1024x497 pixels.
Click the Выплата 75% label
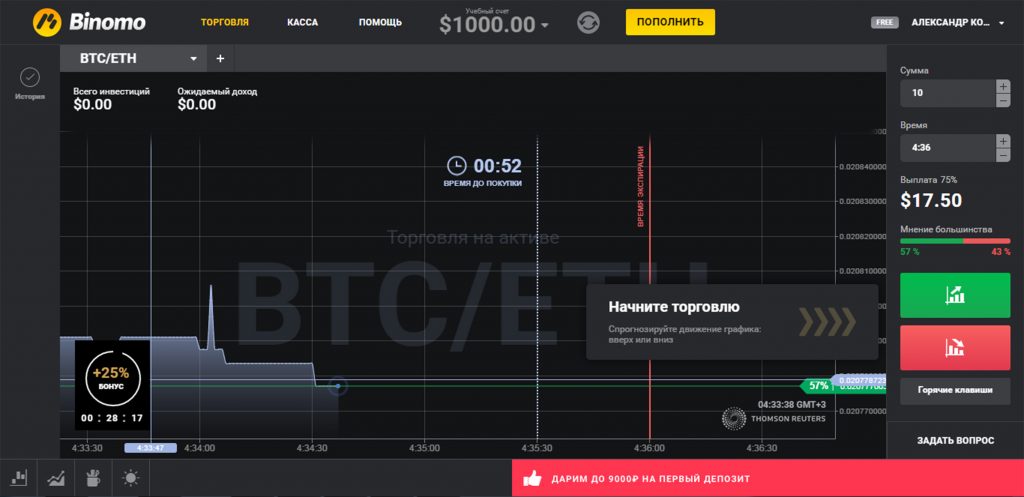click(x=928, y=180)
